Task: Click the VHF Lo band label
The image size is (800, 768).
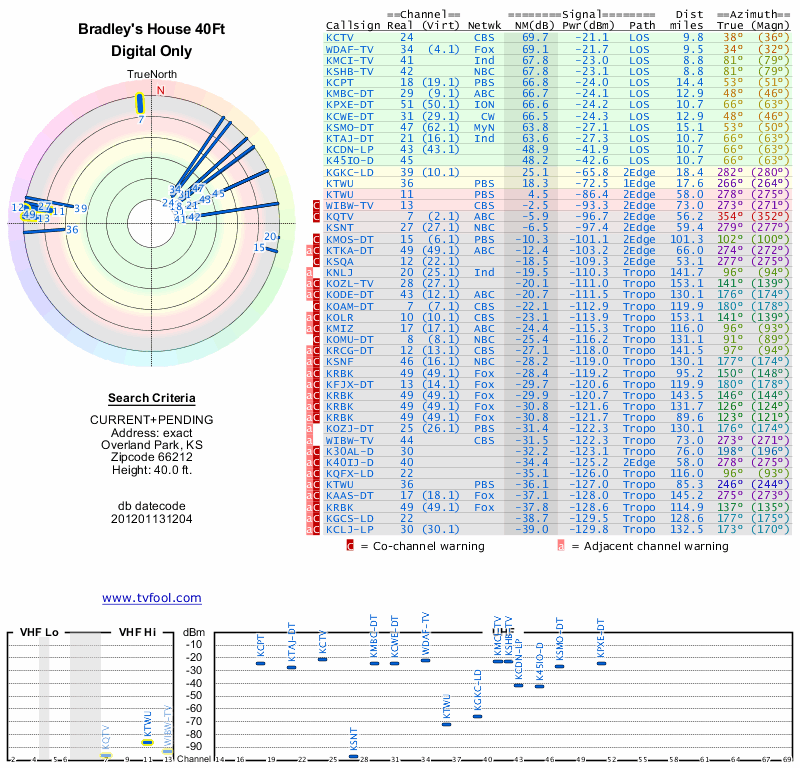Action: coord(39,632)
